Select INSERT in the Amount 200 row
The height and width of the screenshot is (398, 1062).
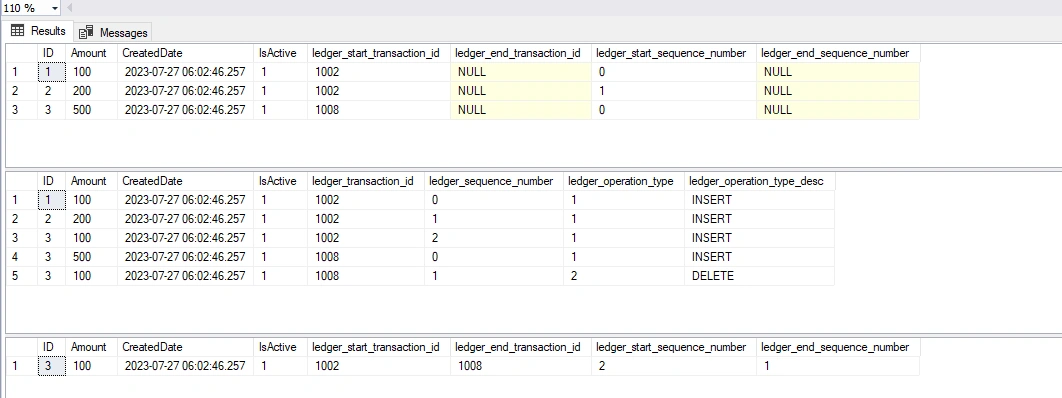point(759,219)
